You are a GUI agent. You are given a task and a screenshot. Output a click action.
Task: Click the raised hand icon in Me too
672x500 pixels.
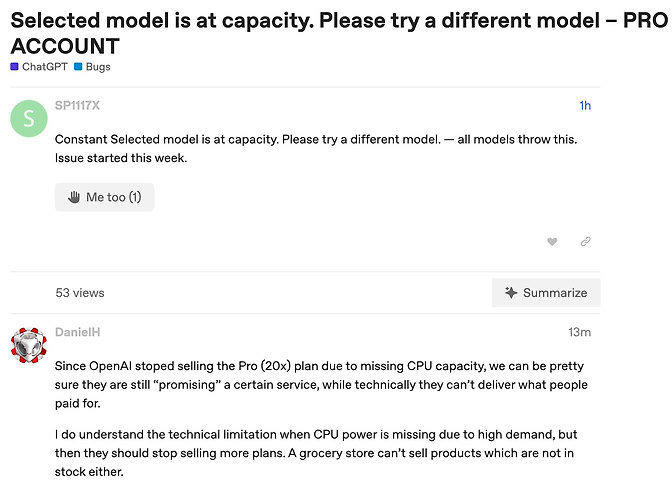pos(74,197)
